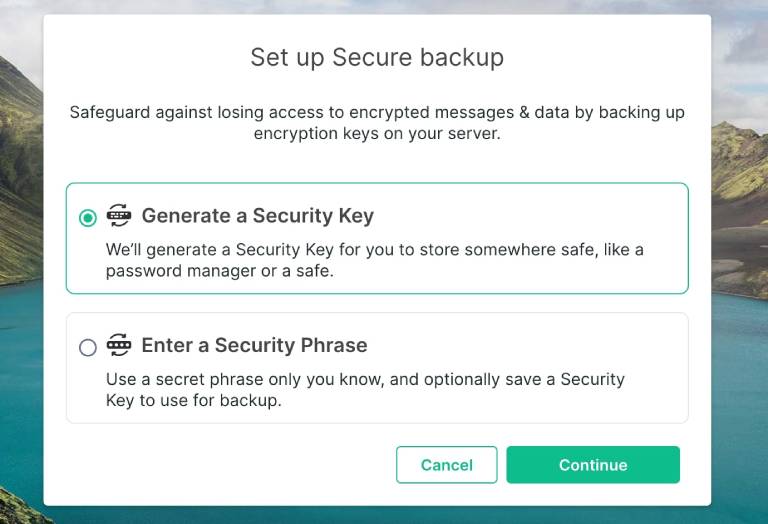This screenshot has width=768, height=524.
Task: Click the "Use a secret phrase only you know" description
Action: tap(365, 390)
